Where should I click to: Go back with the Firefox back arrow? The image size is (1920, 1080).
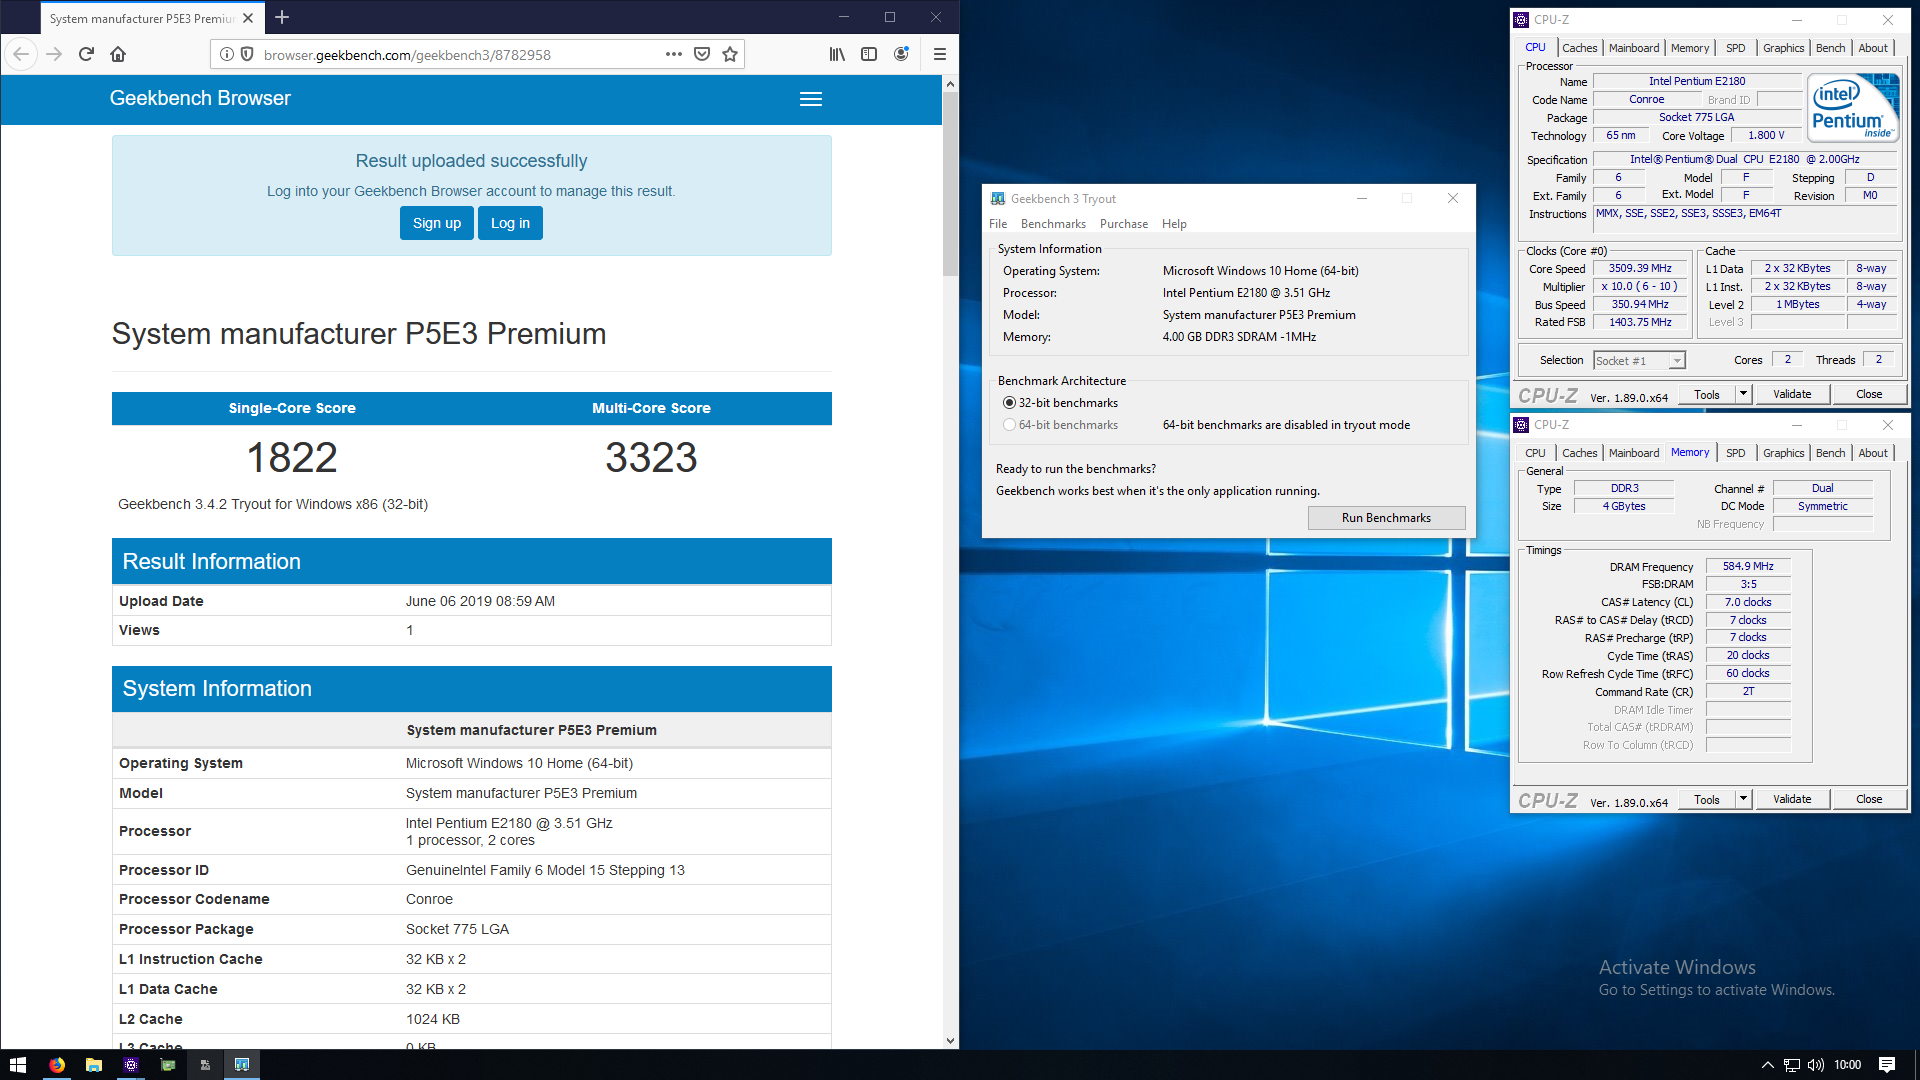(21, 54)
